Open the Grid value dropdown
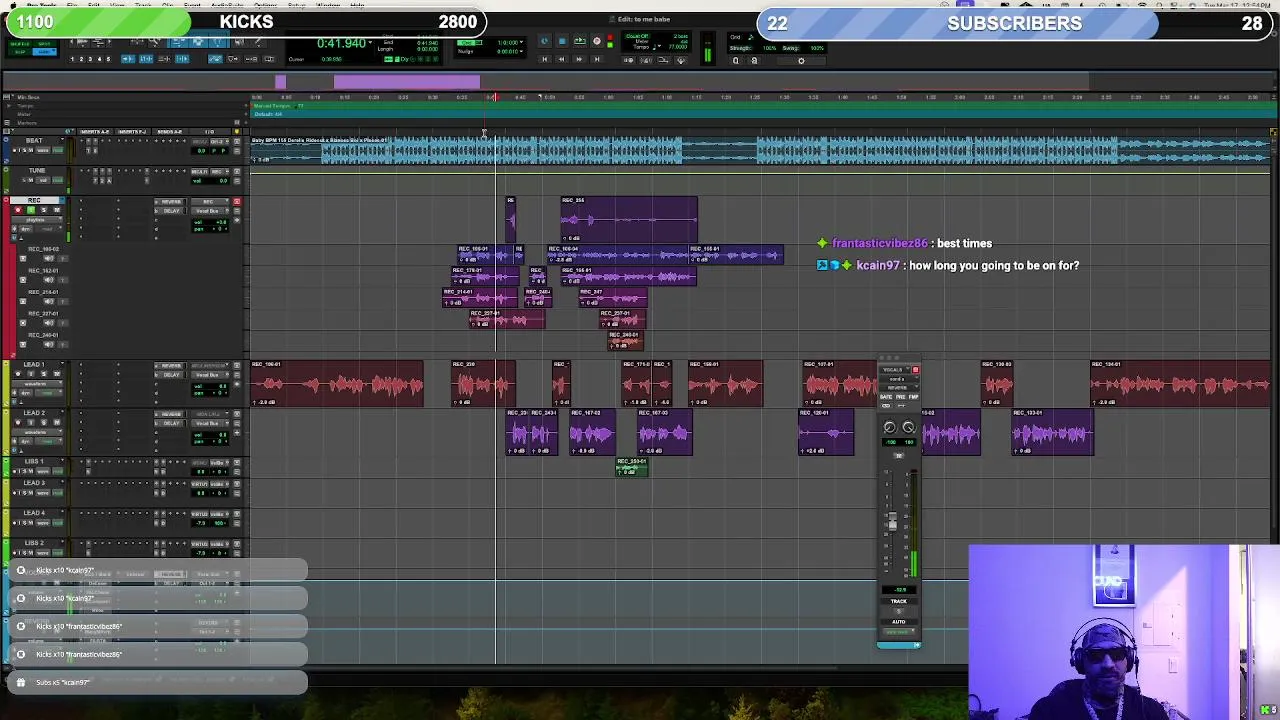This screenshot has height=720, width=1280. click(x=522, y=42)
